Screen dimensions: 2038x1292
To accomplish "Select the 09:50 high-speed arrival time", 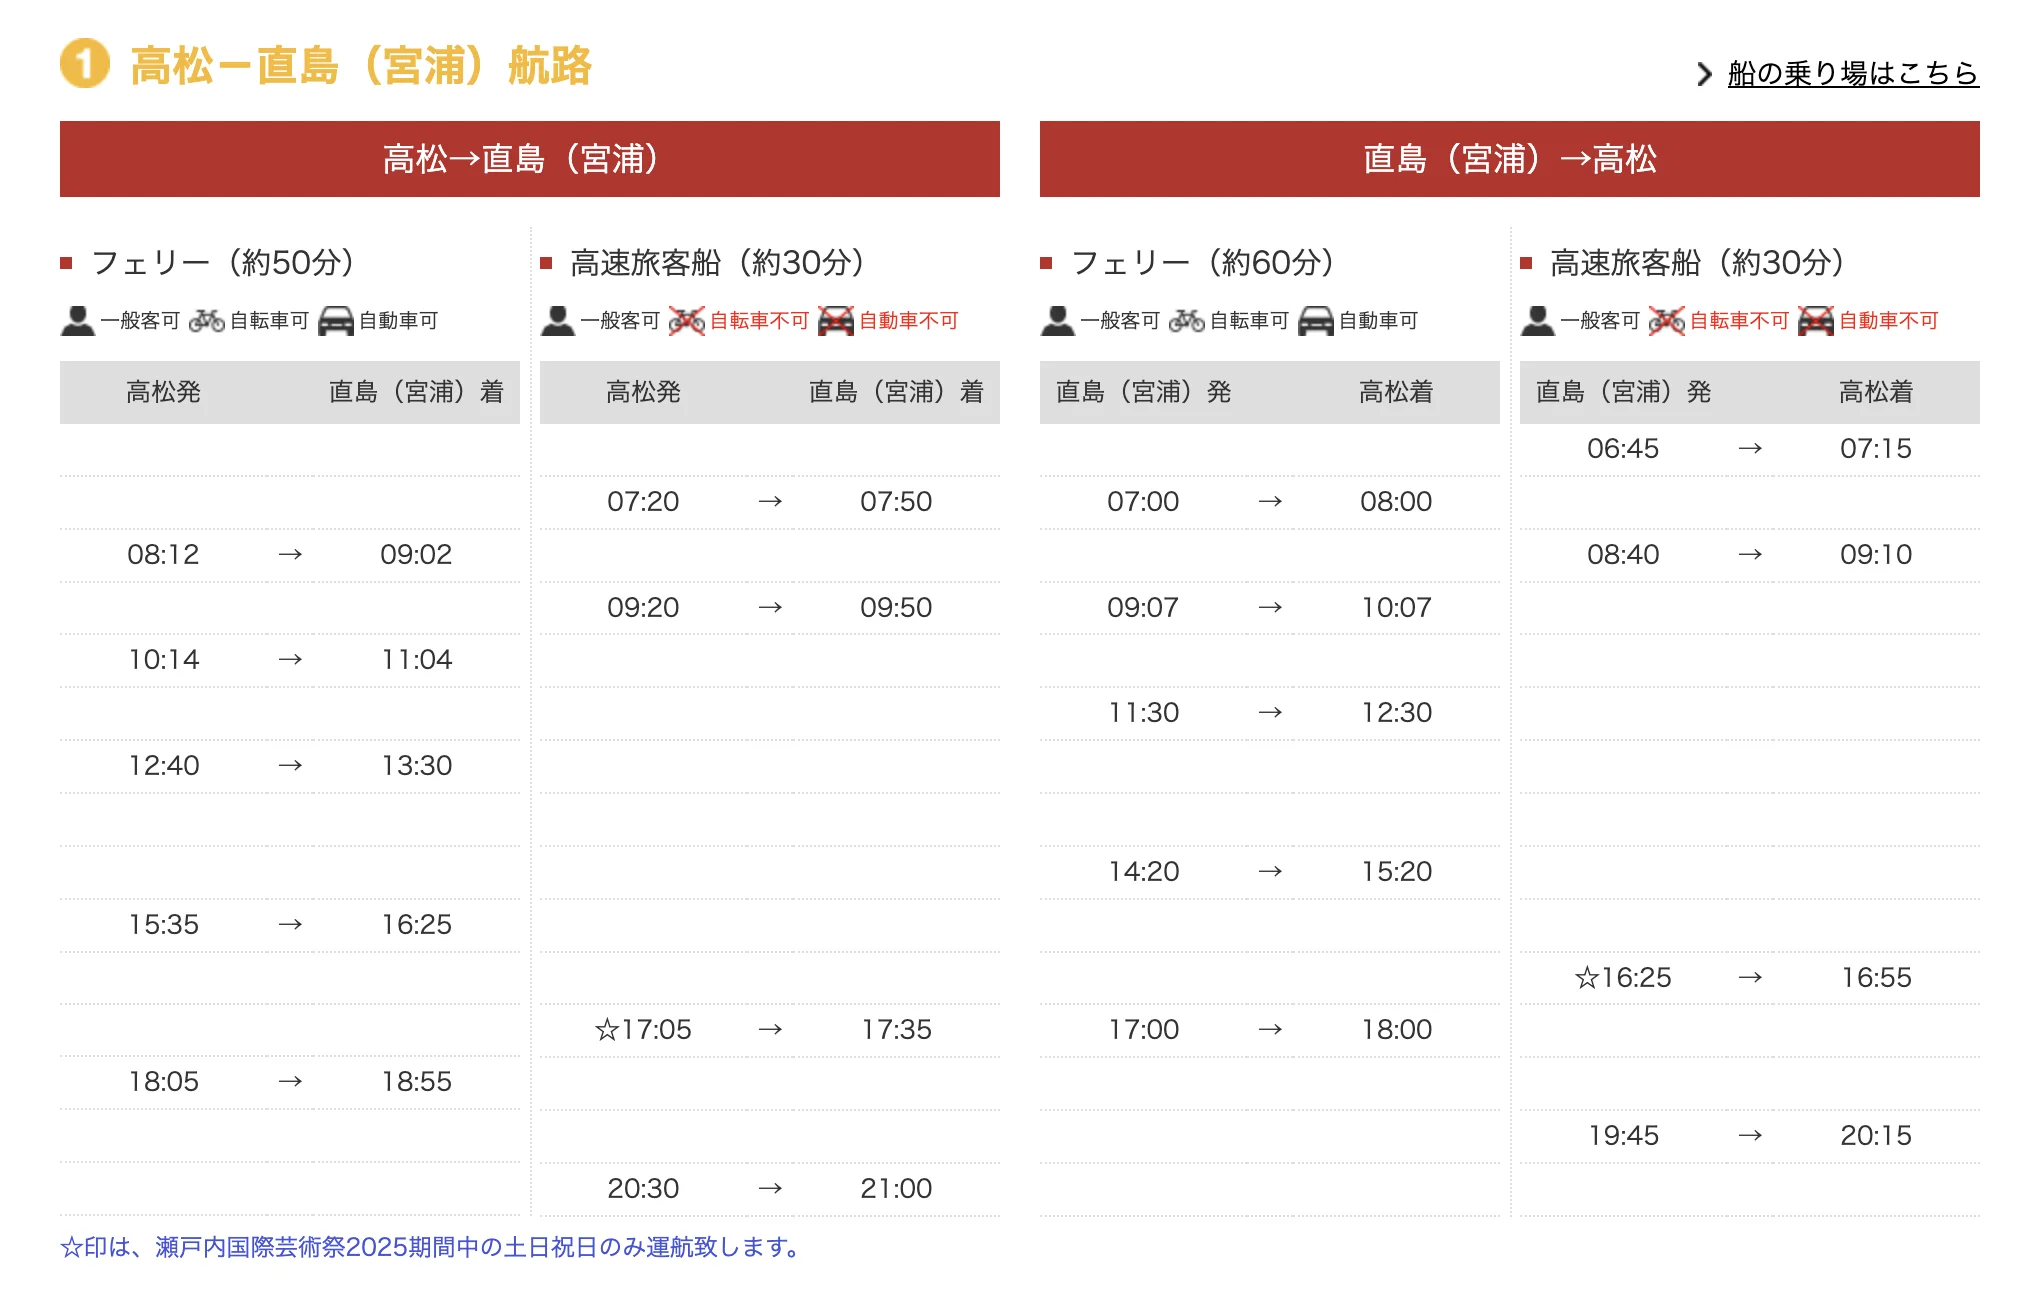I will (x=896, y=607).
